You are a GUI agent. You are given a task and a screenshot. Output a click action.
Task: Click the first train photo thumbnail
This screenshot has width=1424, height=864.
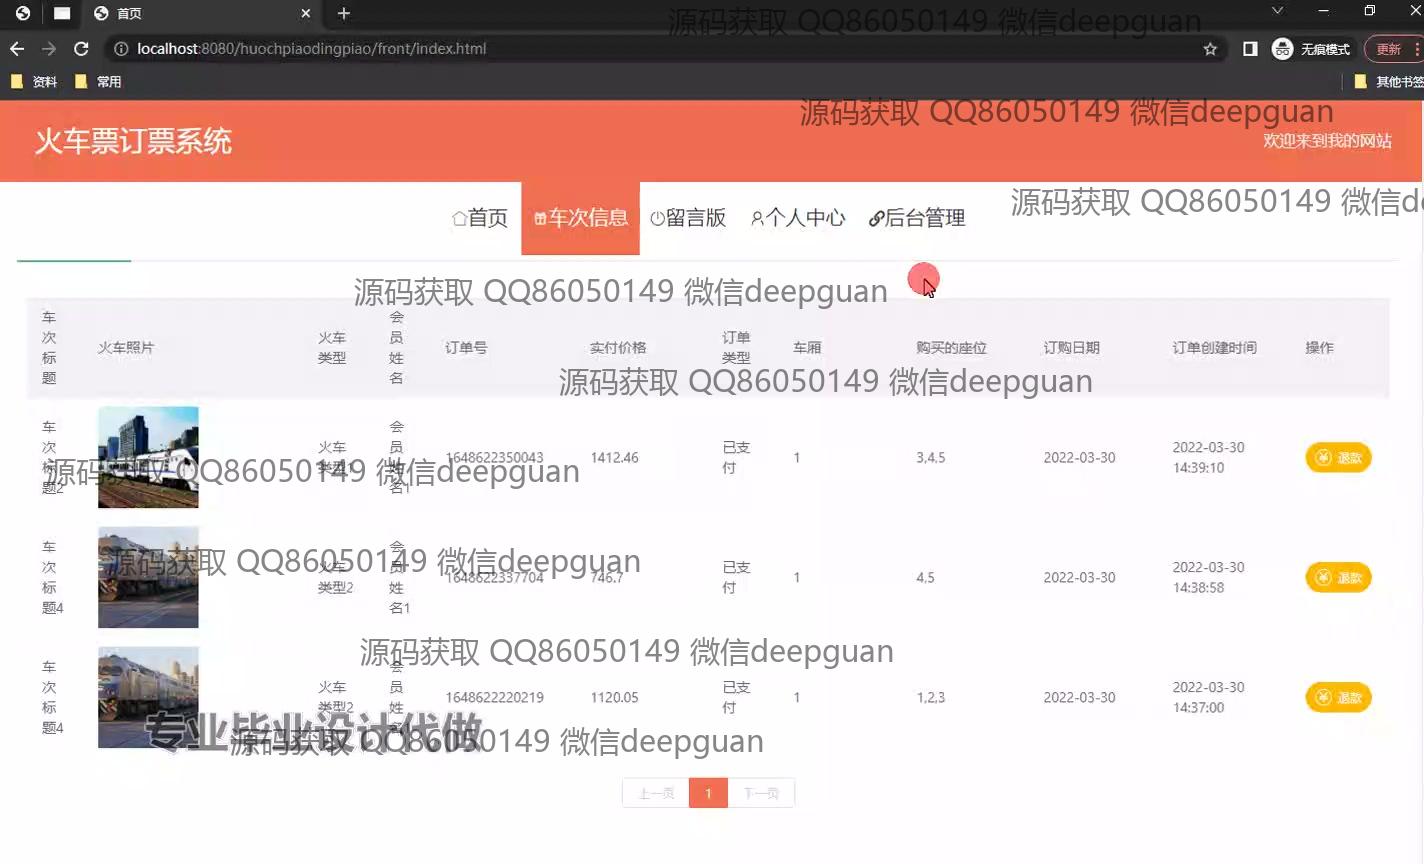(148, 457)
